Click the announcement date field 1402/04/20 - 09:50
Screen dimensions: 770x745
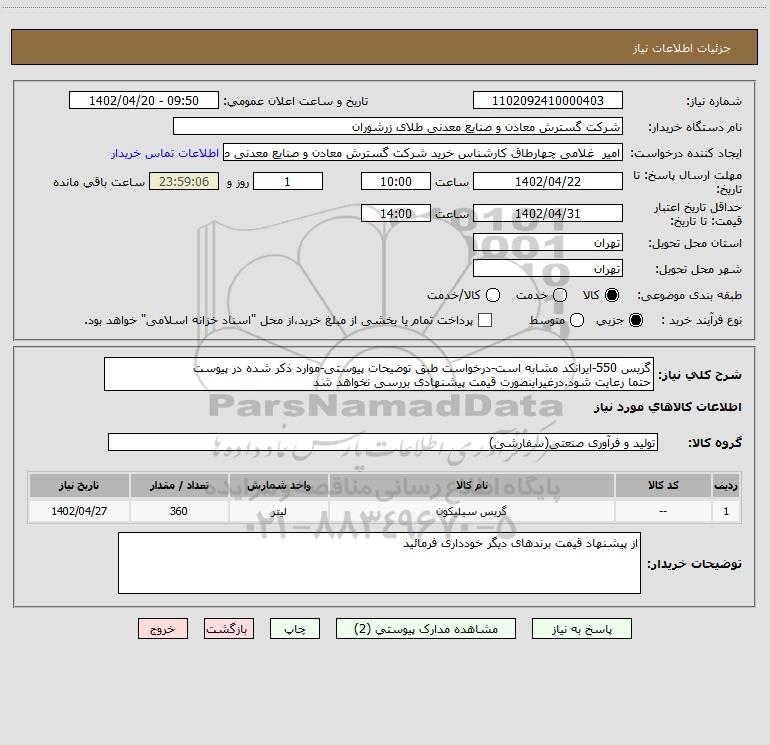pos(144,100)
